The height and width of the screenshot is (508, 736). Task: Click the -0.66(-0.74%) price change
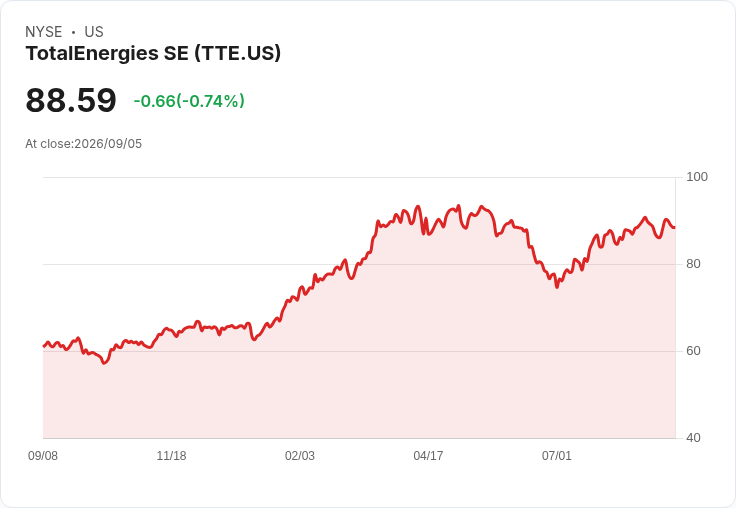click(189, 101)
